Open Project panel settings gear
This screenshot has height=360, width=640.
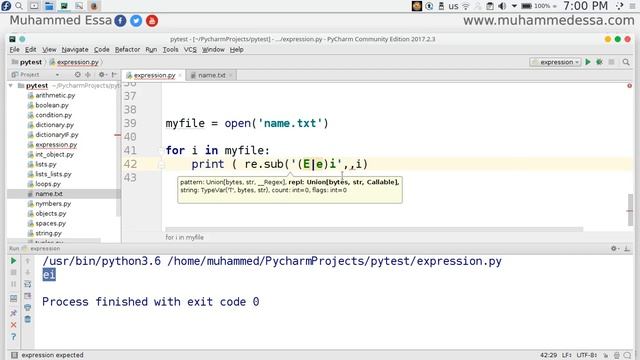pos(102,75)
